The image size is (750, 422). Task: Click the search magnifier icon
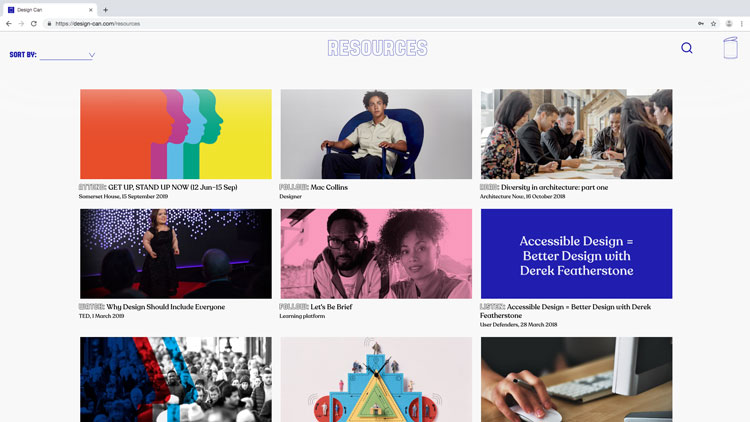click(x=687, y=48)
